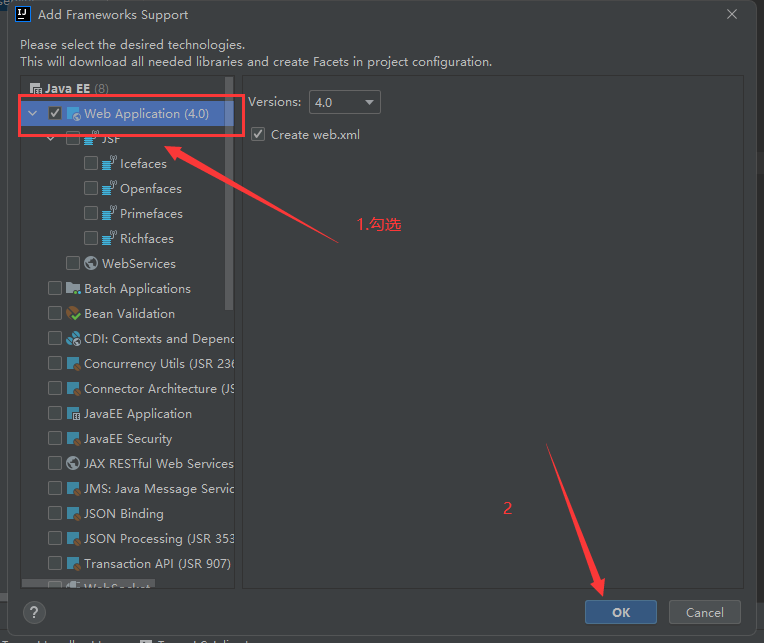The width and height of the screenshot is (764, 643).
Task: Select the JSON Binding row label
Action: tap(124, 514)
